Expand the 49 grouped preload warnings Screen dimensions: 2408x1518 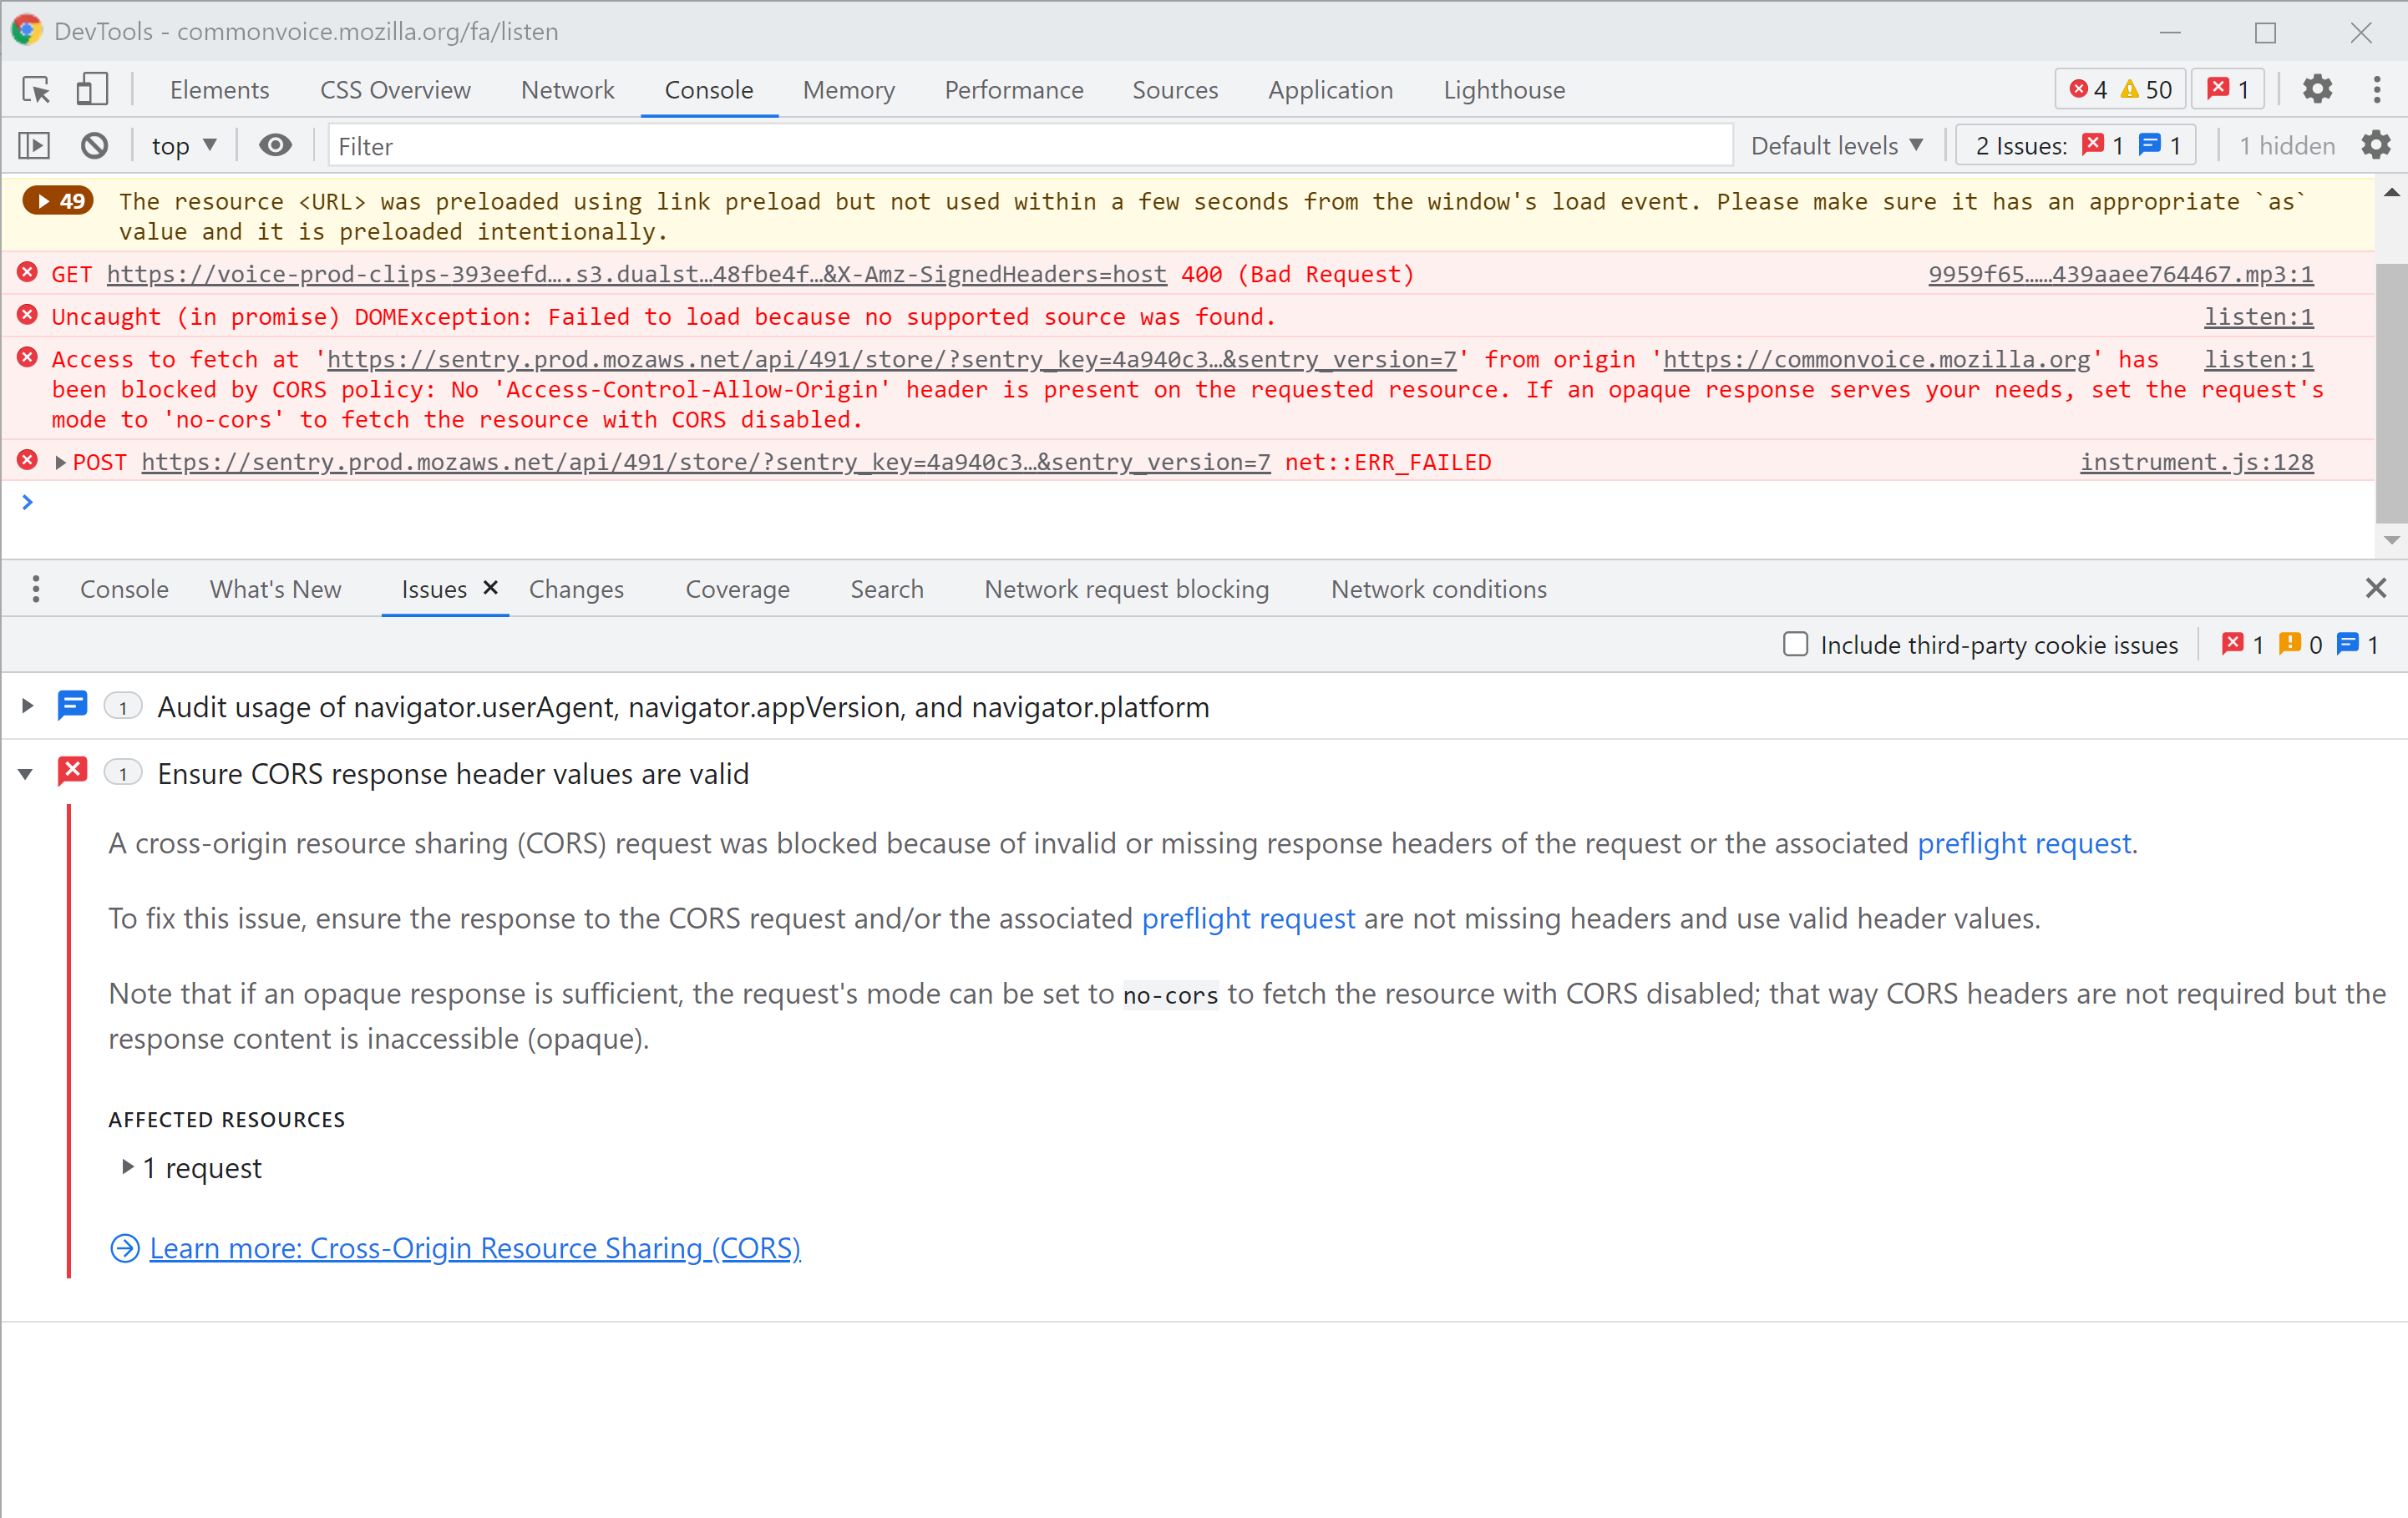point(59,201)
